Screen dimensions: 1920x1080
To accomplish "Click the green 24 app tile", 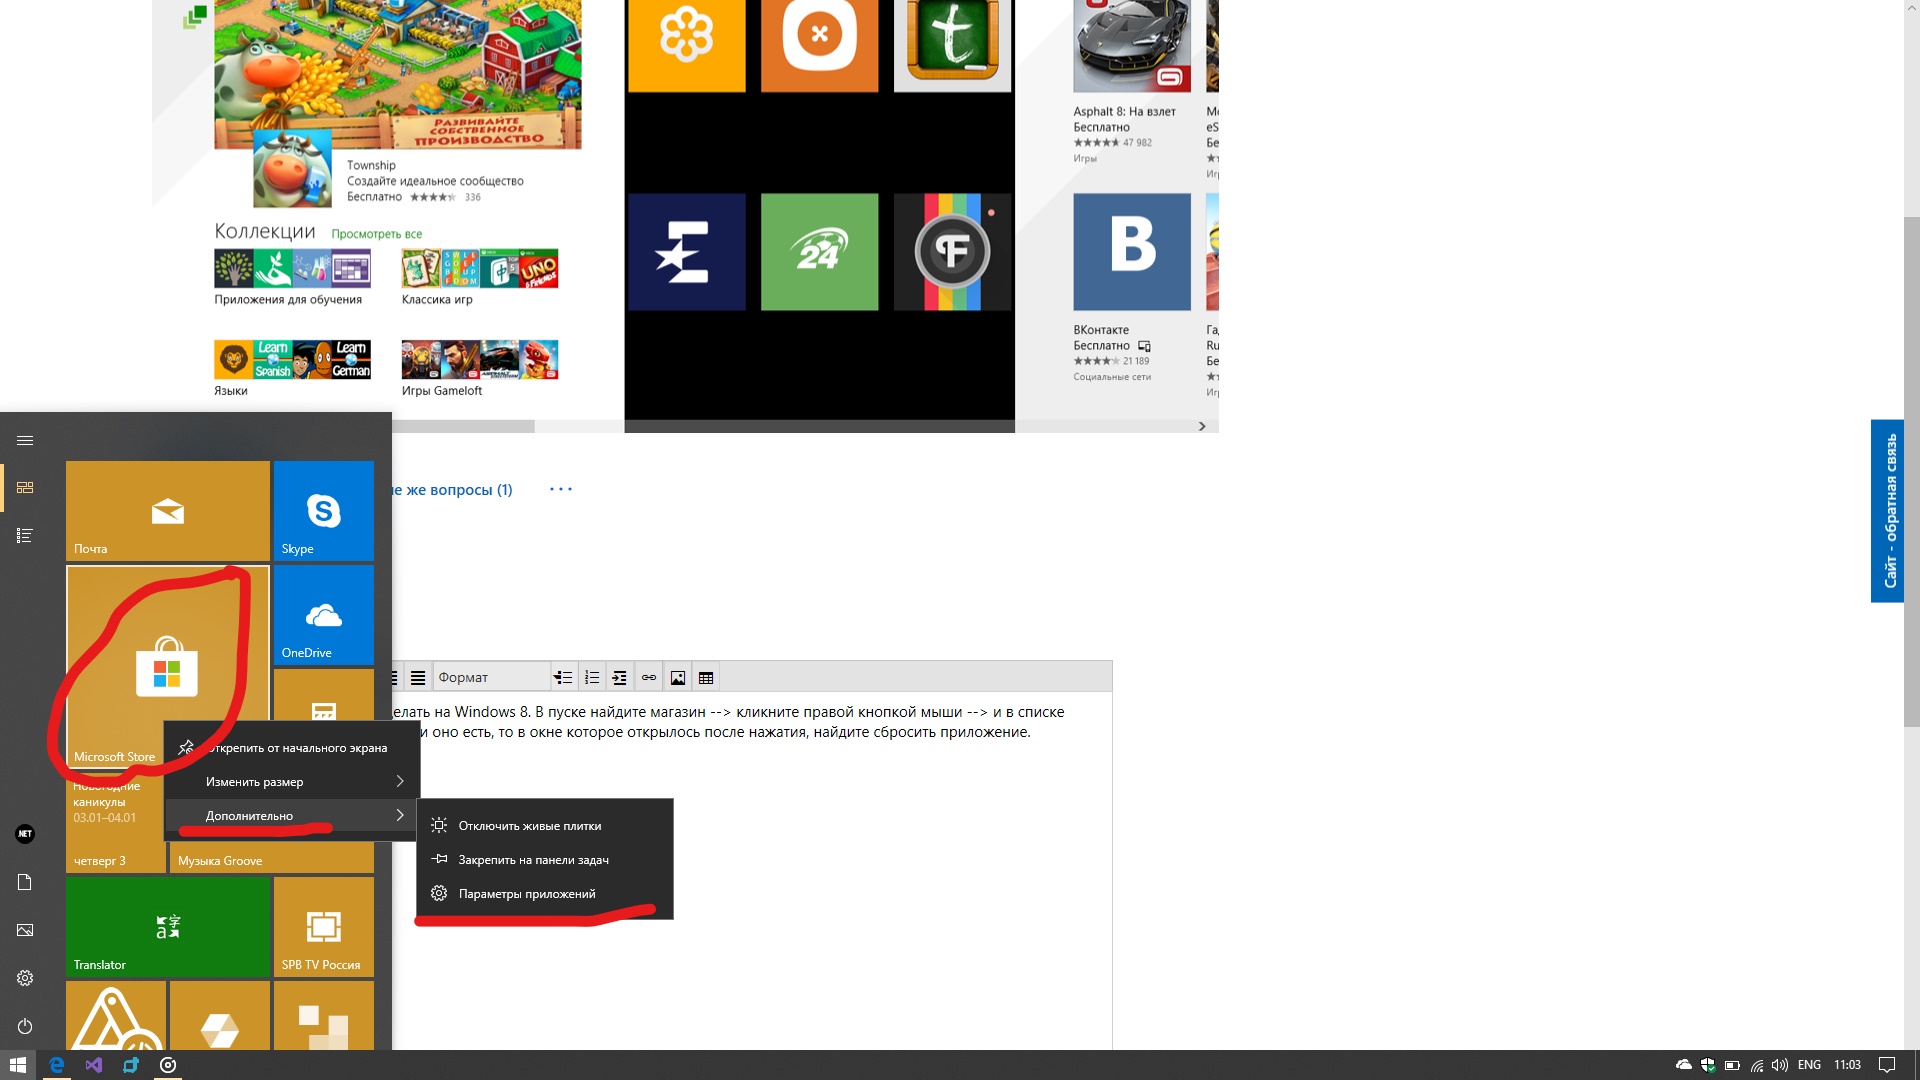I will point(819,251).
